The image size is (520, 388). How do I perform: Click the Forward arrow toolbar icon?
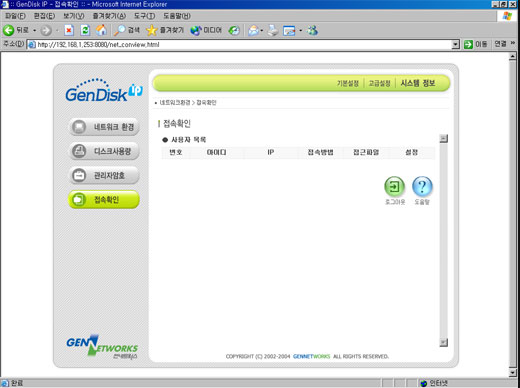[x=46, y=31]
